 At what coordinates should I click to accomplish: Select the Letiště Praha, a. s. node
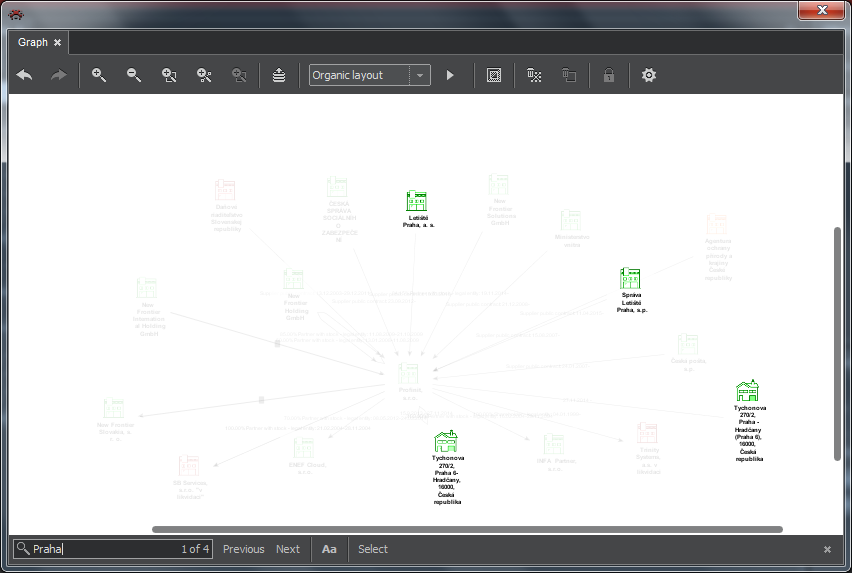[x=417, y=201]
